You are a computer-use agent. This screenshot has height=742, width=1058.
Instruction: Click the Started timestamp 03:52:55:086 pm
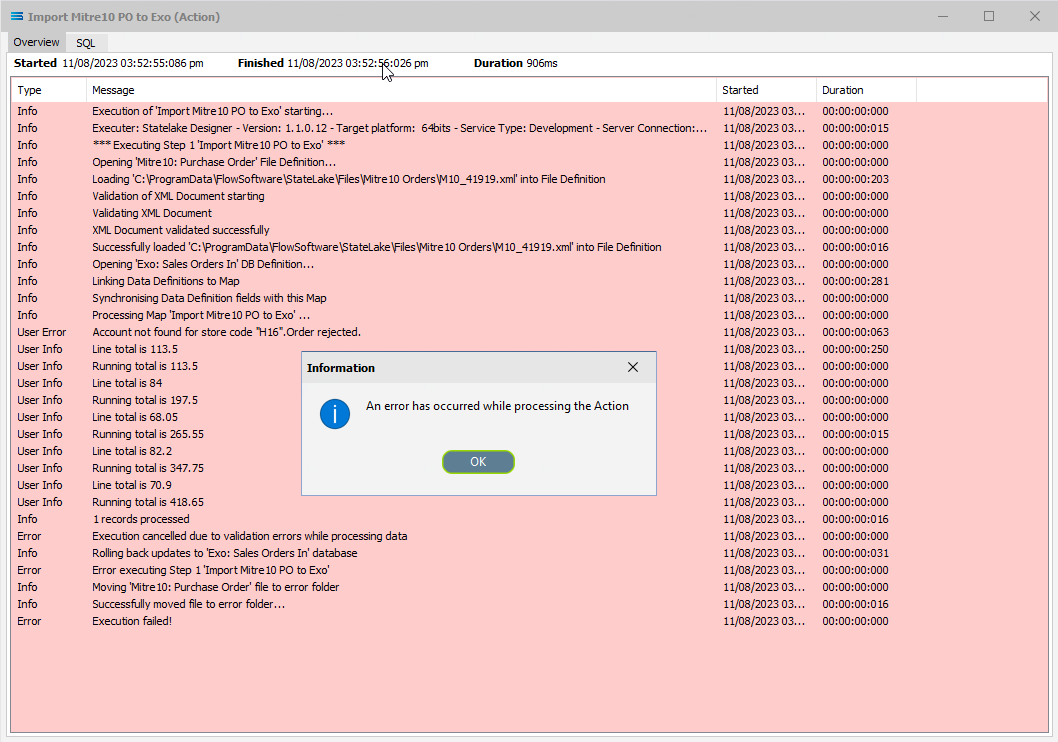133,63
